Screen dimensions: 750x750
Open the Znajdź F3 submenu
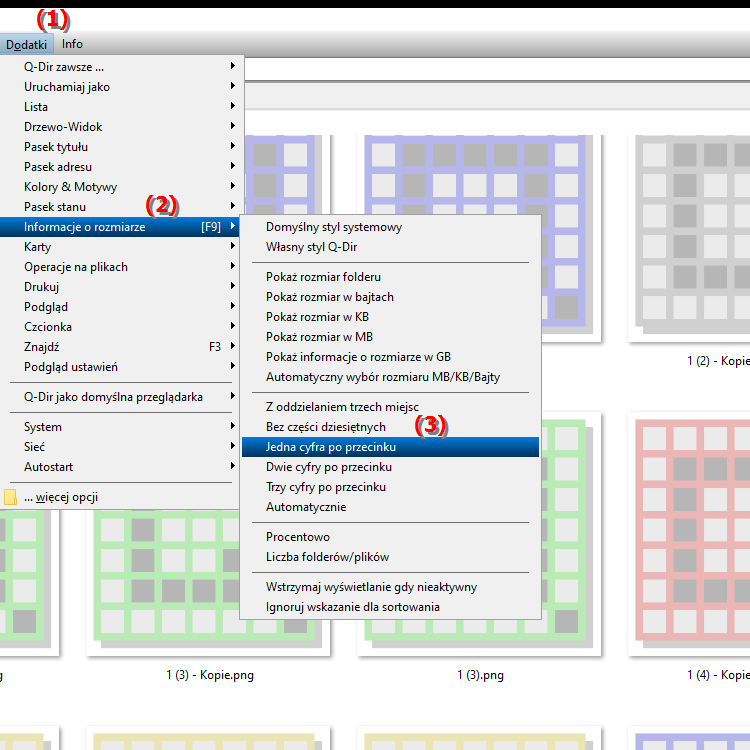[x=121, y=347]
